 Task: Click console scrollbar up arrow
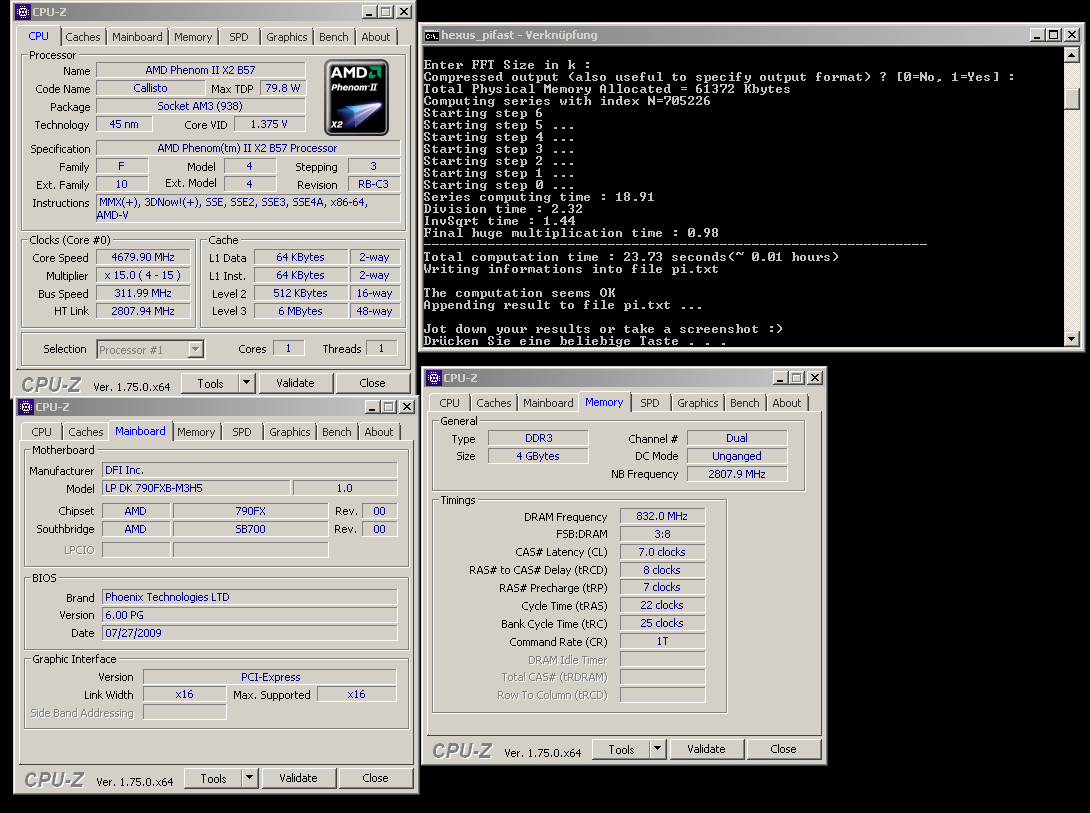tap(1071, 54)
